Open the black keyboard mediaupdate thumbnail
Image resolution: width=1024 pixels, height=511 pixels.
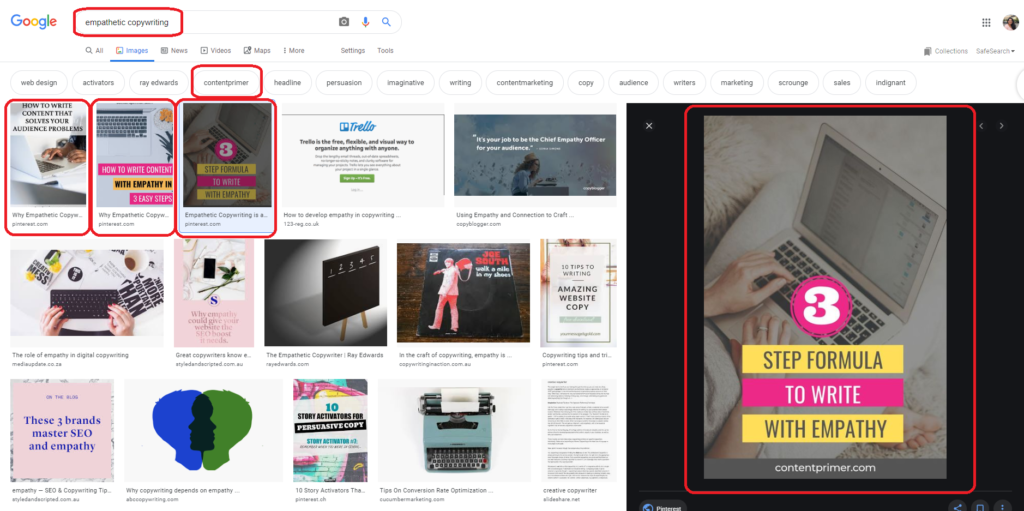coord(87,293)
